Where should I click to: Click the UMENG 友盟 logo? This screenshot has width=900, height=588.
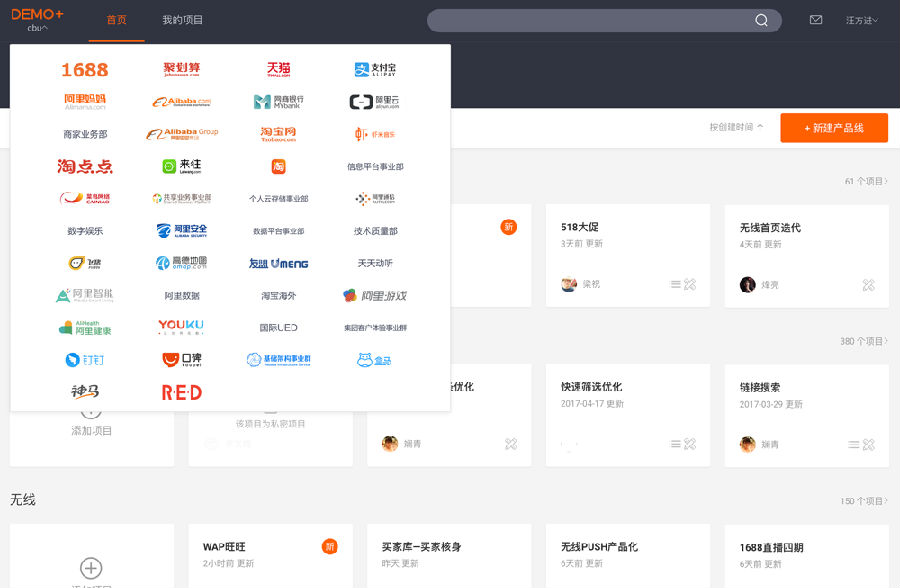[278, 263]
